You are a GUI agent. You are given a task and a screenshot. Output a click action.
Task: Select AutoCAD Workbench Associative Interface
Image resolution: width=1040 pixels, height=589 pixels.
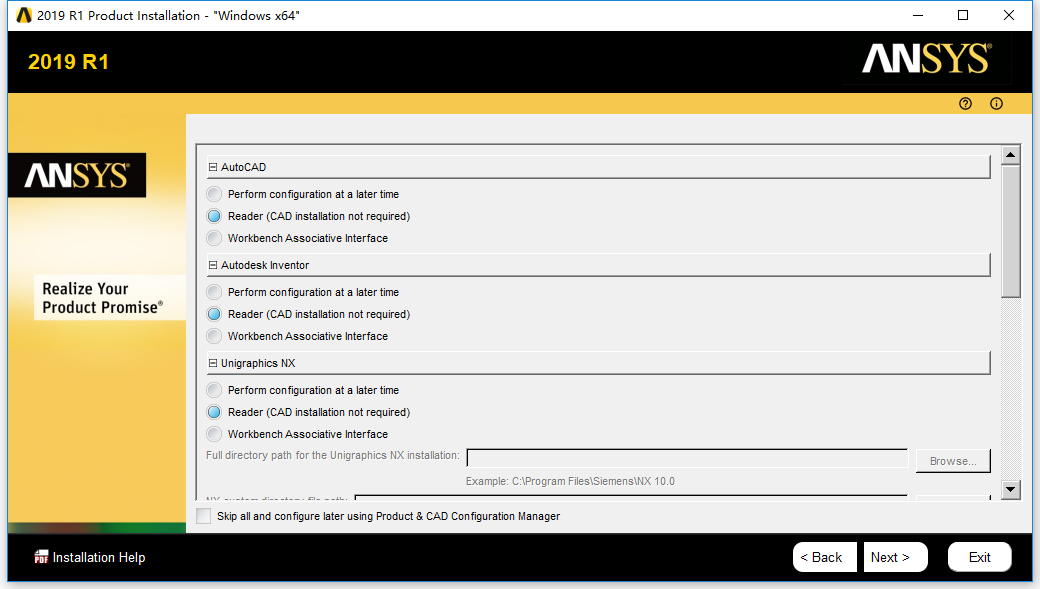pyautogui.click(x=214, y=237)
